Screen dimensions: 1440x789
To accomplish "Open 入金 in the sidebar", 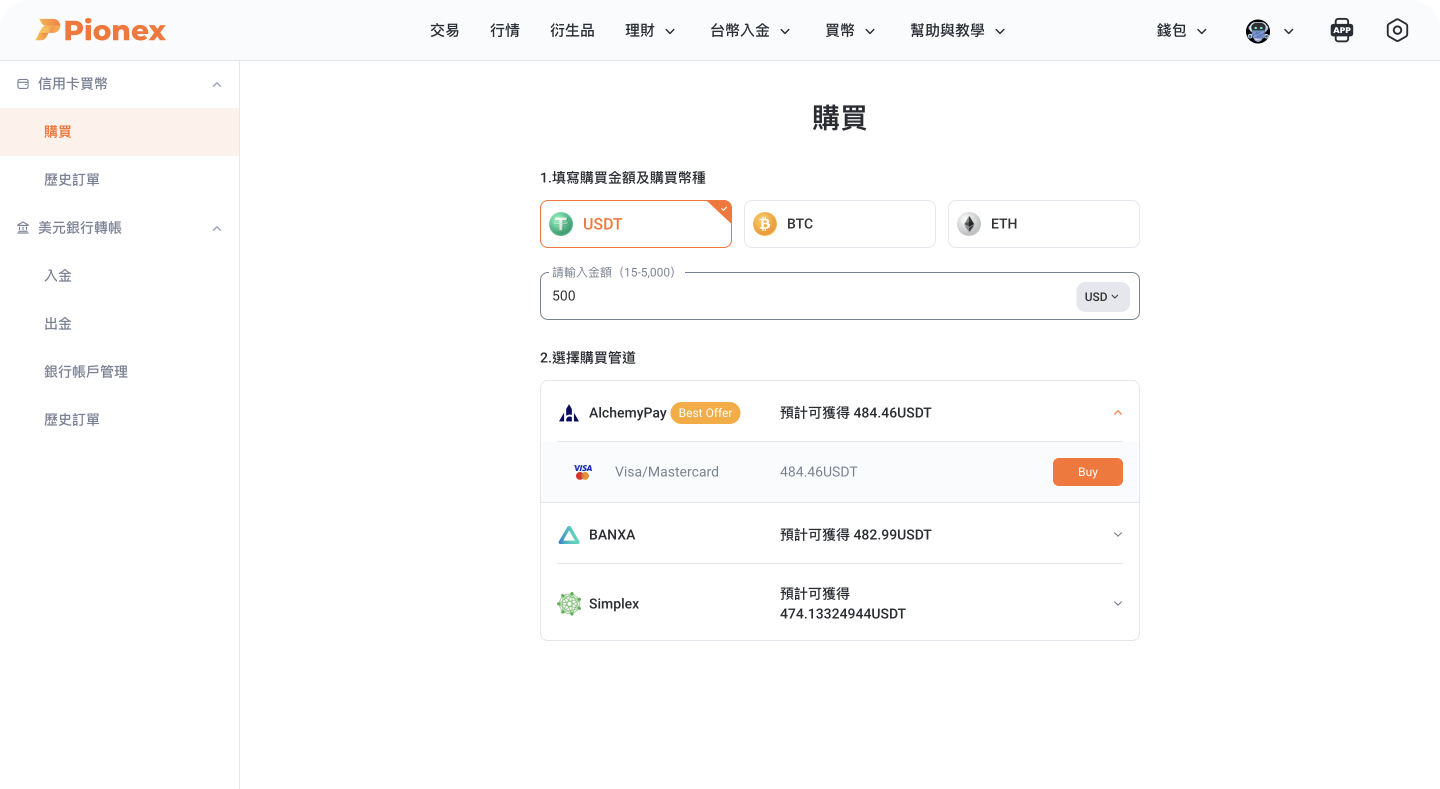I will 120,276.
